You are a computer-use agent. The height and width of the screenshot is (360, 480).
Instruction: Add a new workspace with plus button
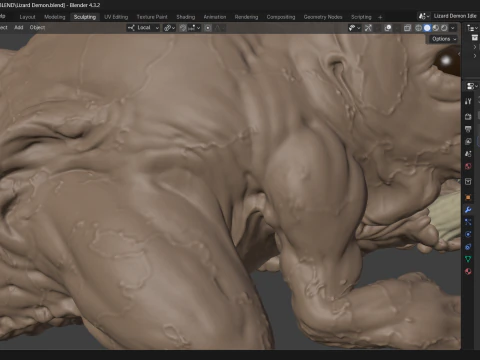point(380,17)
